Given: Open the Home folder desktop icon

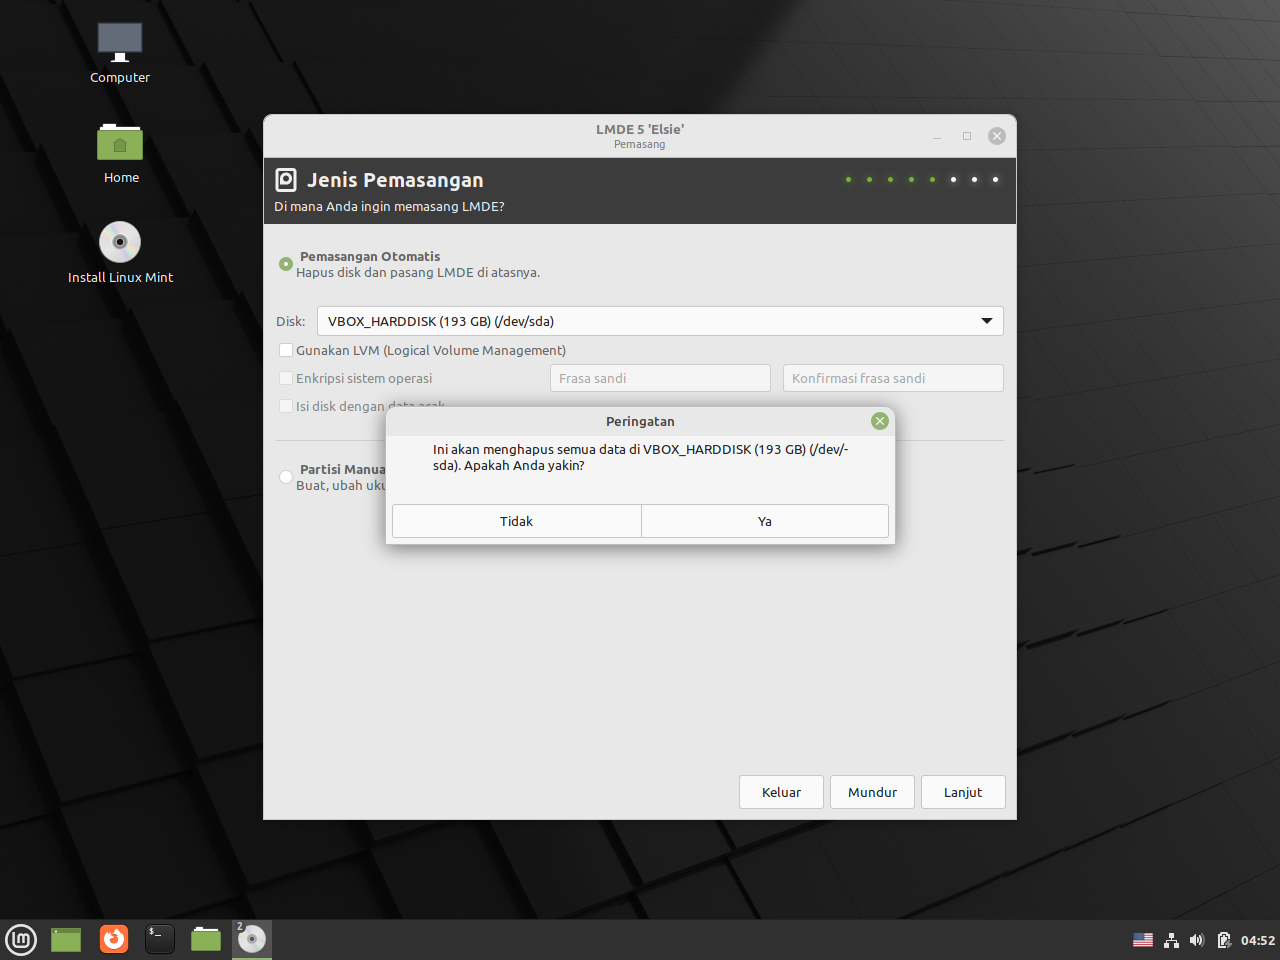Looking at the screenshot, I should pos(120,152).
